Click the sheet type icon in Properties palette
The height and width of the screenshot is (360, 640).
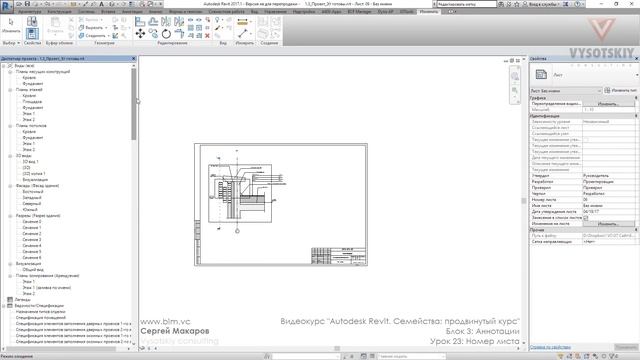[x=541, y=74]
